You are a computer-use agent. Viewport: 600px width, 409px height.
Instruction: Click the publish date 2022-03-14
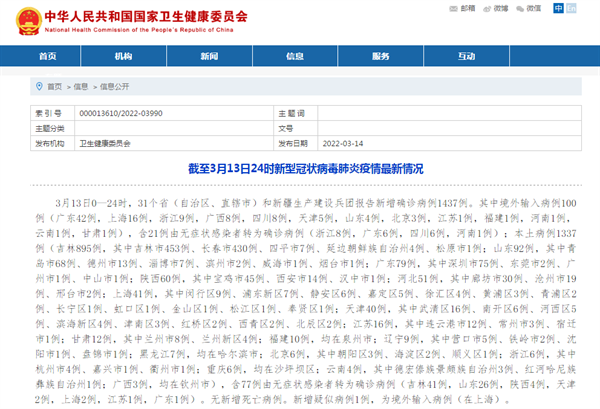pyautogui.click(x=343, y=143)
